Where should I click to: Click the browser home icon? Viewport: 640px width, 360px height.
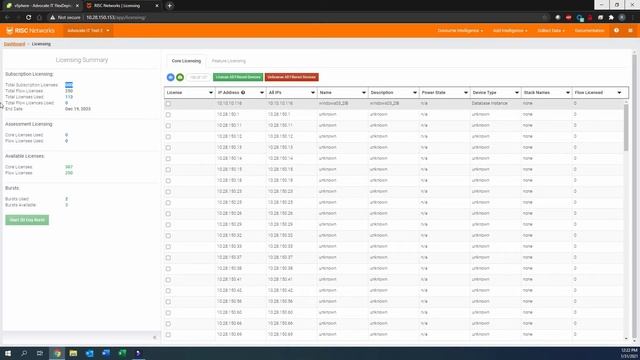click(x=39, y=18)
